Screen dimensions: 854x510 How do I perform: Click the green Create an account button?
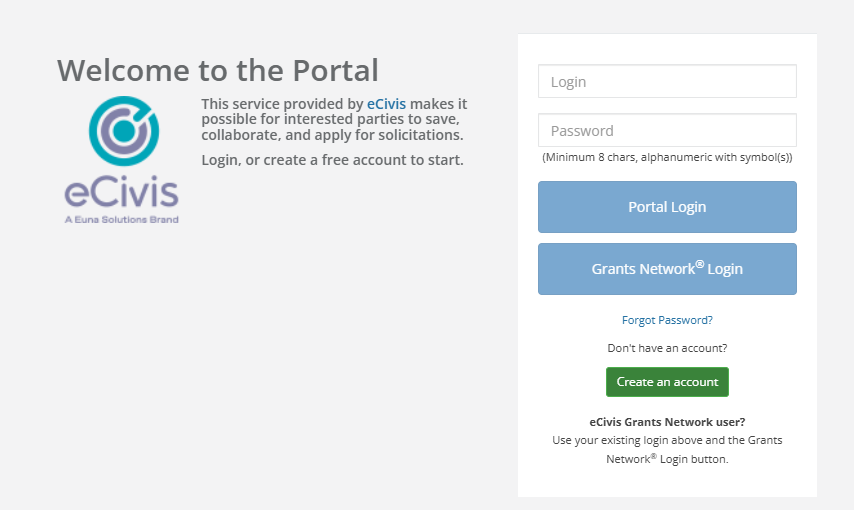coord(667,382)
